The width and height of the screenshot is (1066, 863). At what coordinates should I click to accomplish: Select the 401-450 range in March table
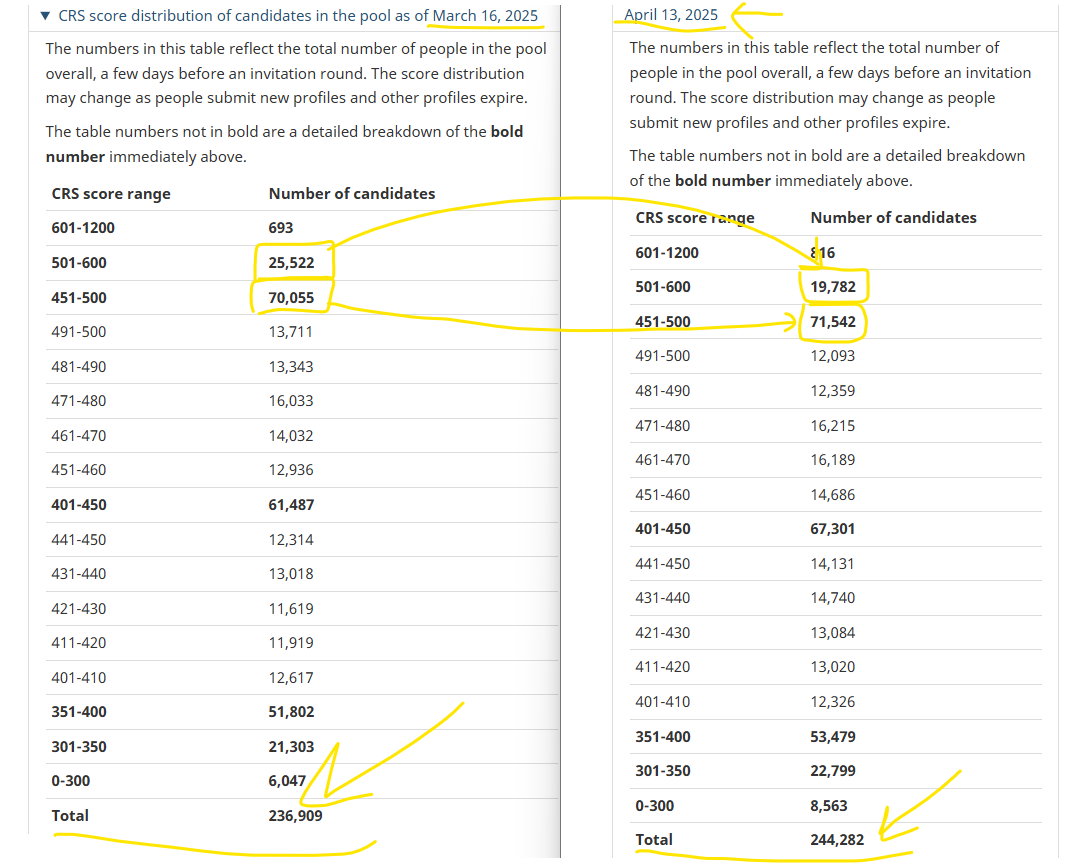79,505
